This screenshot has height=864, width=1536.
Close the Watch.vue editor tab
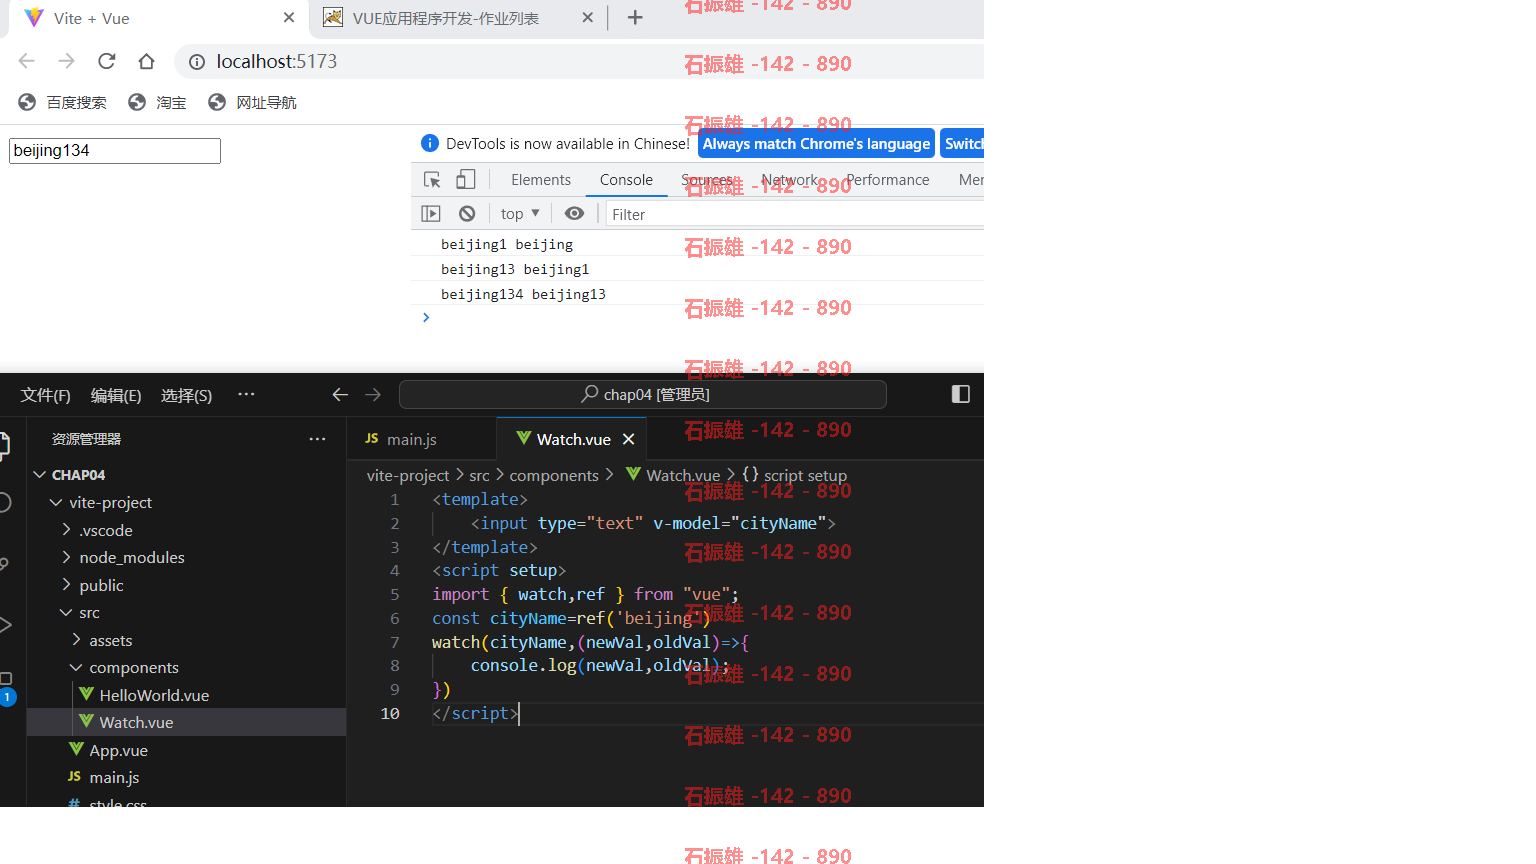(x=629, y=439)
